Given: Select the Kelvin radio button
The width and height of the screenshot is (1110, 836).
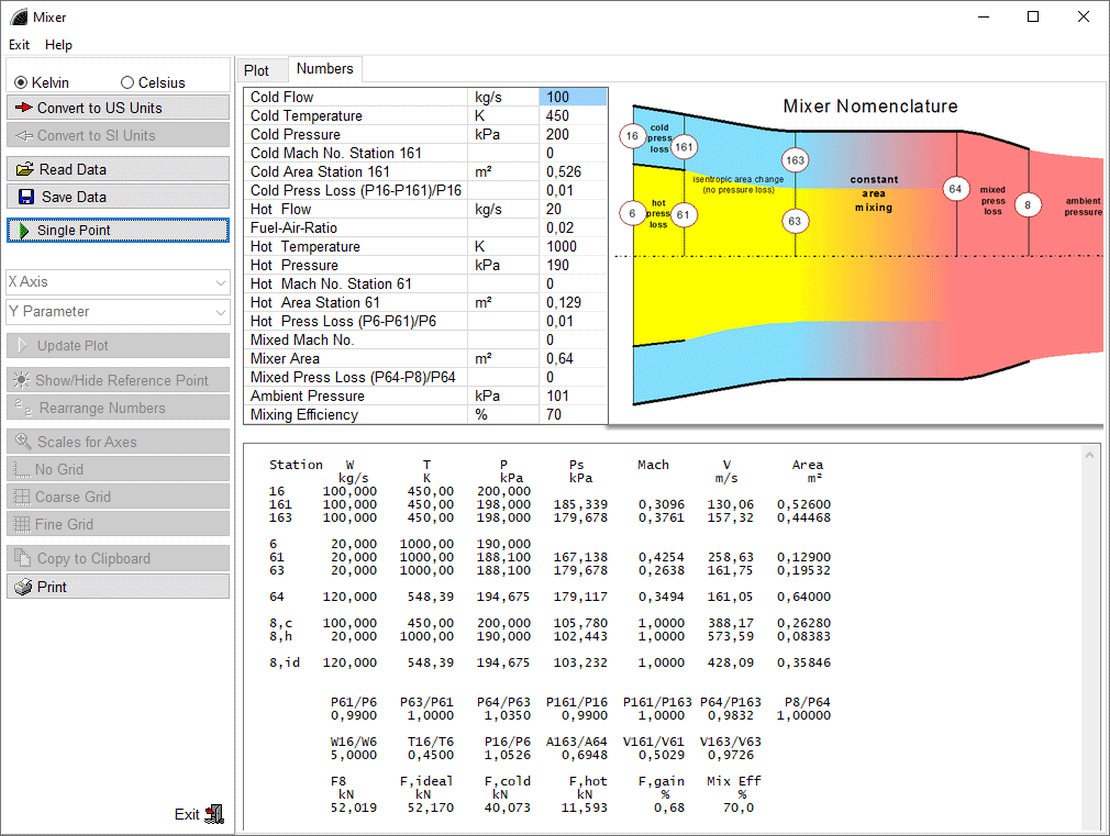Looking at the screenshot, I should click(21, 83).
